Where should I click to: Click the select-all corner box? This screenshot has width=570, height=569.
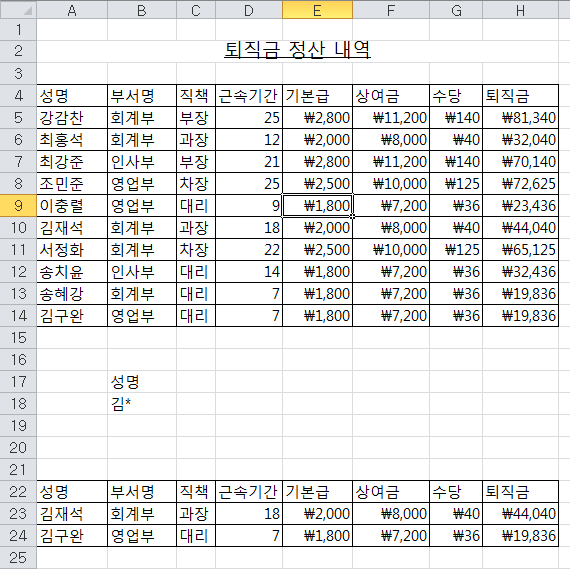(18, 10)
